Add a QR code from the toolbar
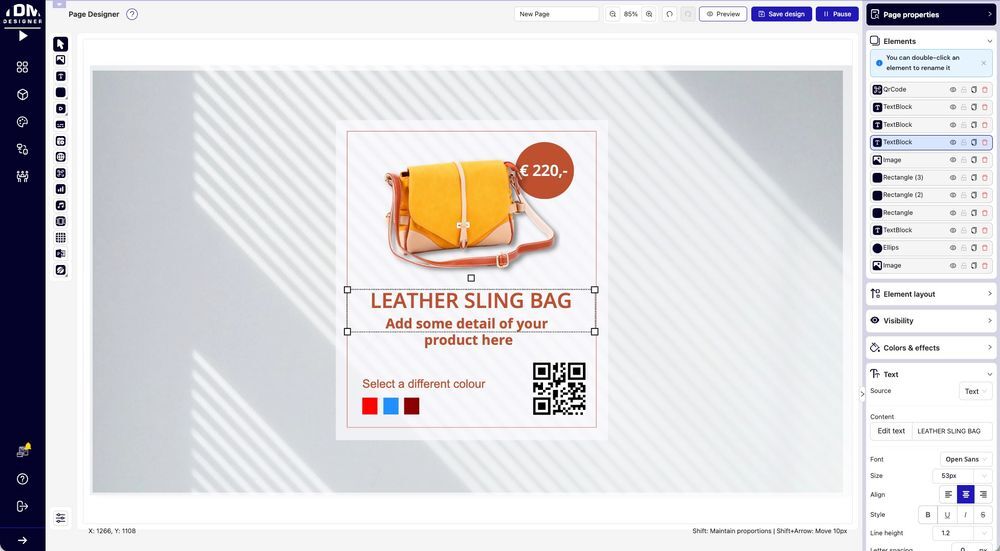1000x551 pixels. [x=61, y=173]
